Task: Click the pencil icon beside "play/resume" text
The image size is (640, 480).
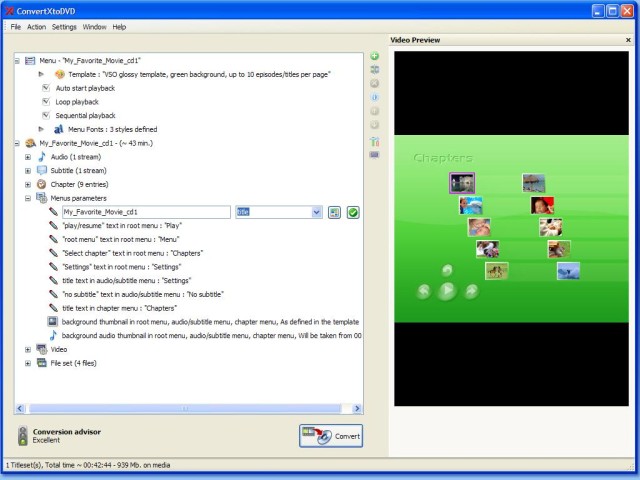Action: point(53,225)
